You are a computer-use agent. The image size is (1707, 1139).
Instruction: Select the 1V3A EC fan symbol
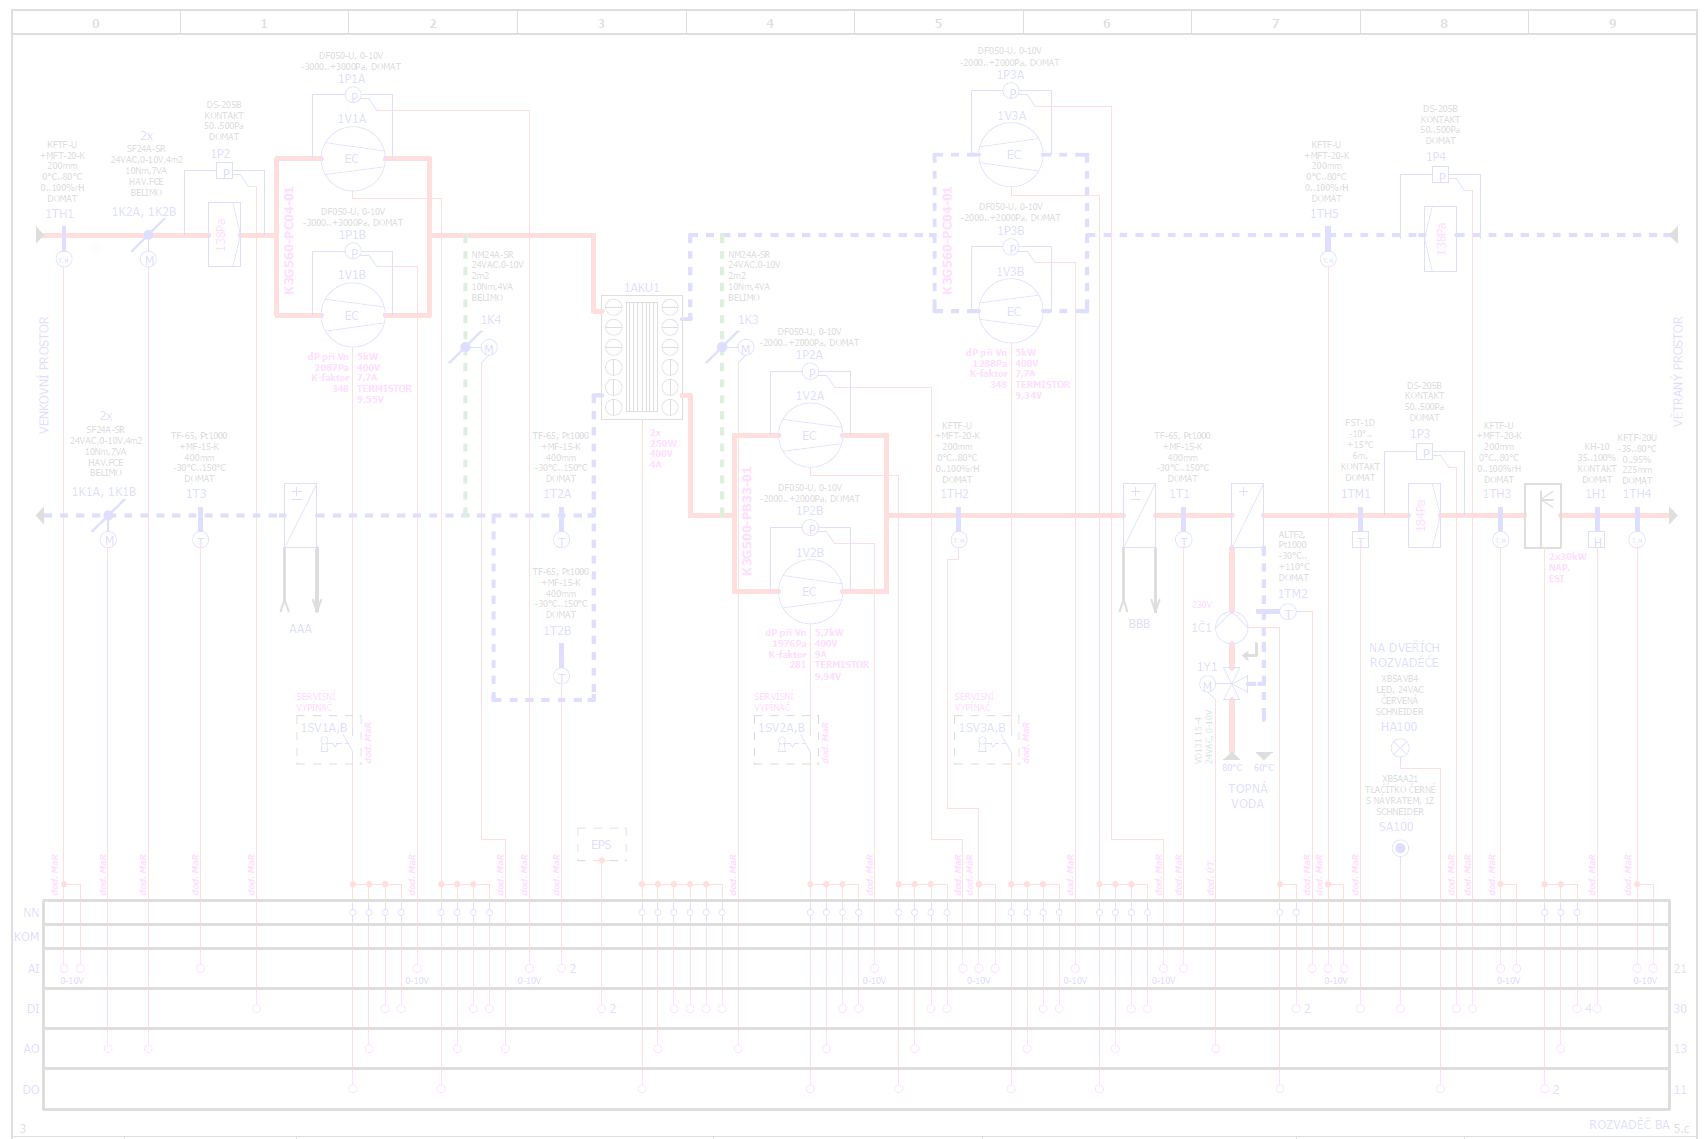[x=1011, y=154]
